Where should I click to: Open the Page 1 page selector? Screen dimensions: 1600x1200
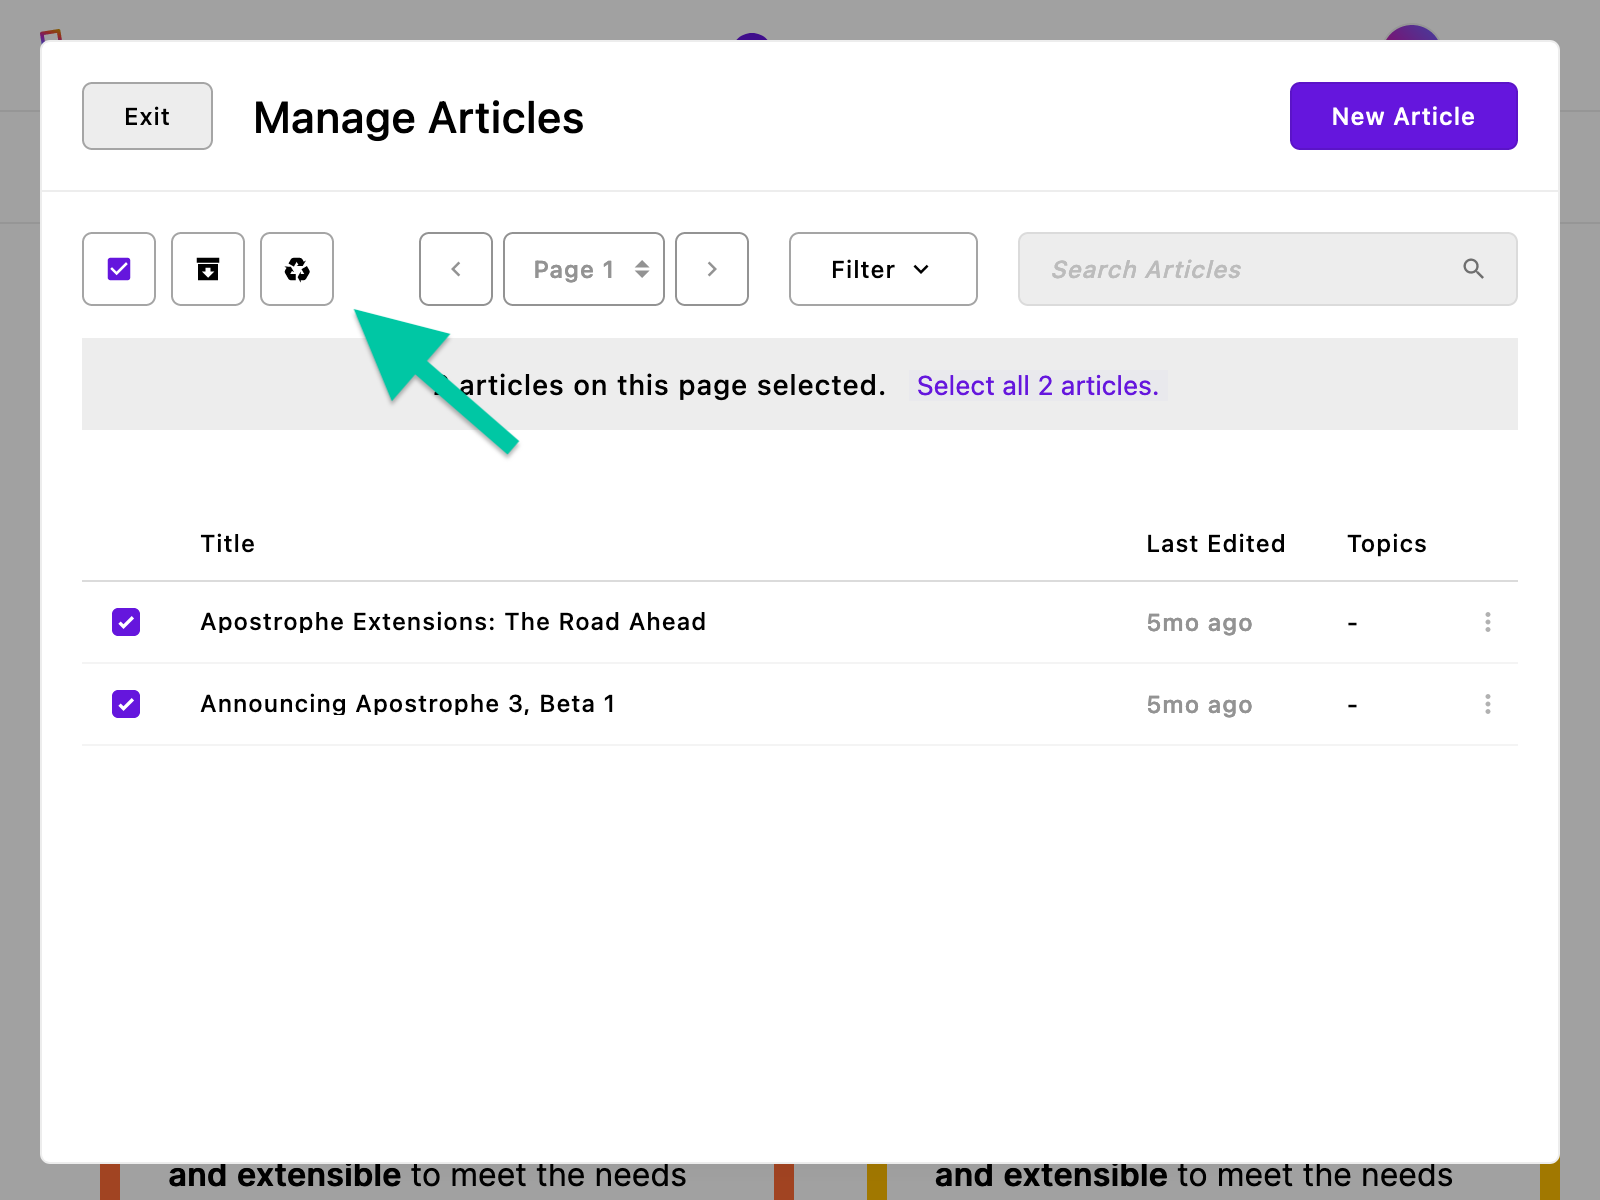(583, 269)
